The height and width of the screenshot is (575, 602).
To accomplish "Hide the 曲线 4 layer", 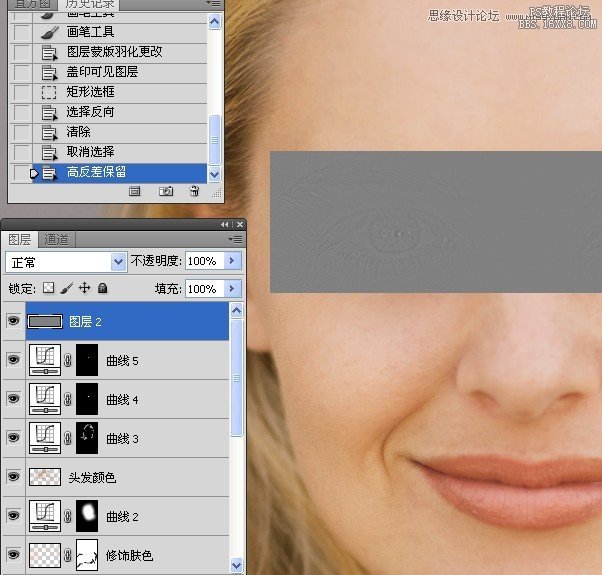I will 13,398.
